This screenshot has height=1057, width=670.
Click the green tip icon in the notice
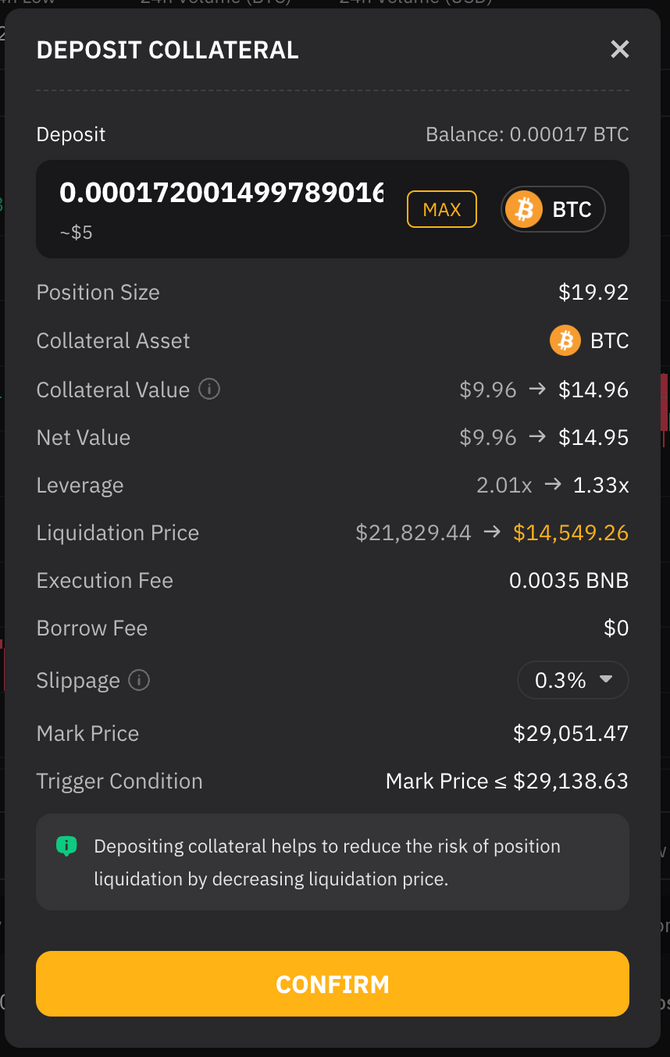click(x=66, y=847)
